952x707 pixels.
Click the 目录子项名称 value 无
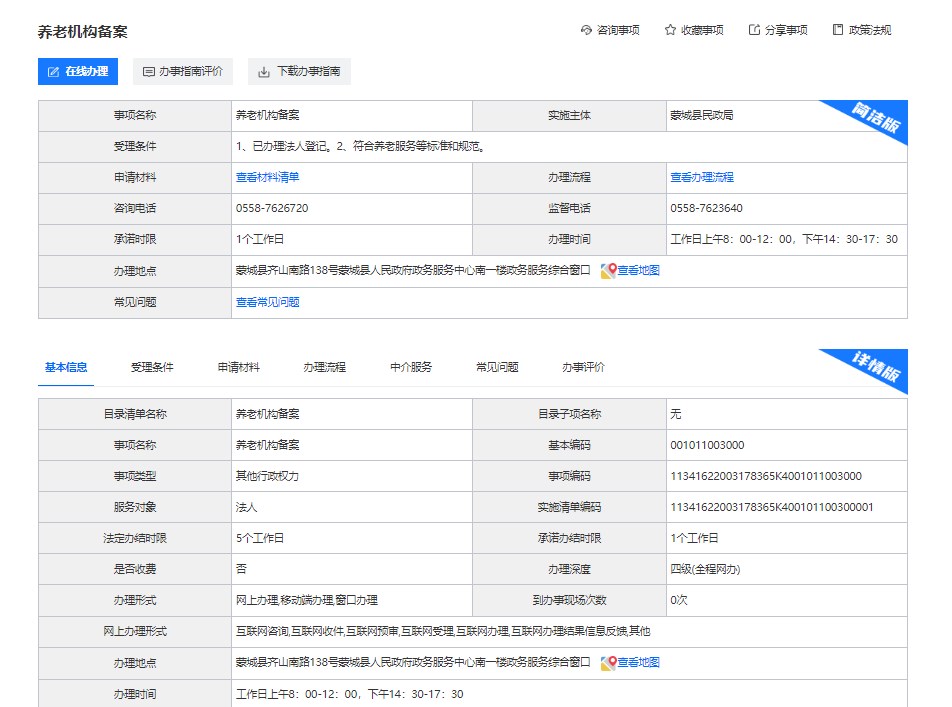[x=676, y=414]
